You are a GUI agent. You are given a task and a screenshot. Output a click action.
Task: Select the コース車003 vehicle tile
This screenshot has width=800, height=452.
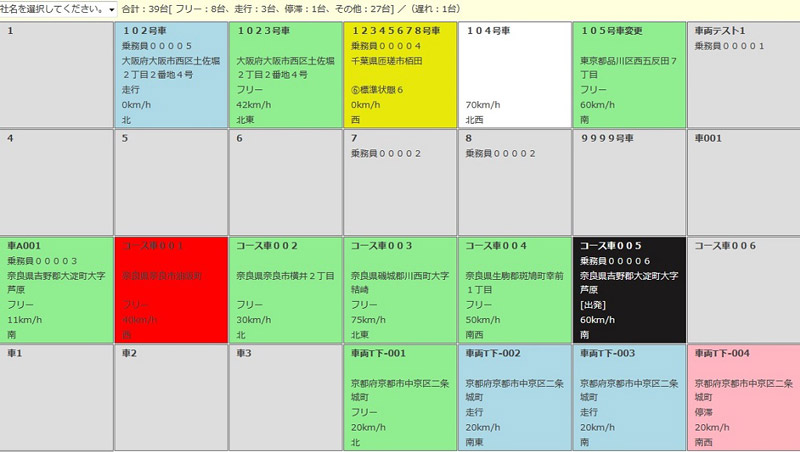[401, 290]
